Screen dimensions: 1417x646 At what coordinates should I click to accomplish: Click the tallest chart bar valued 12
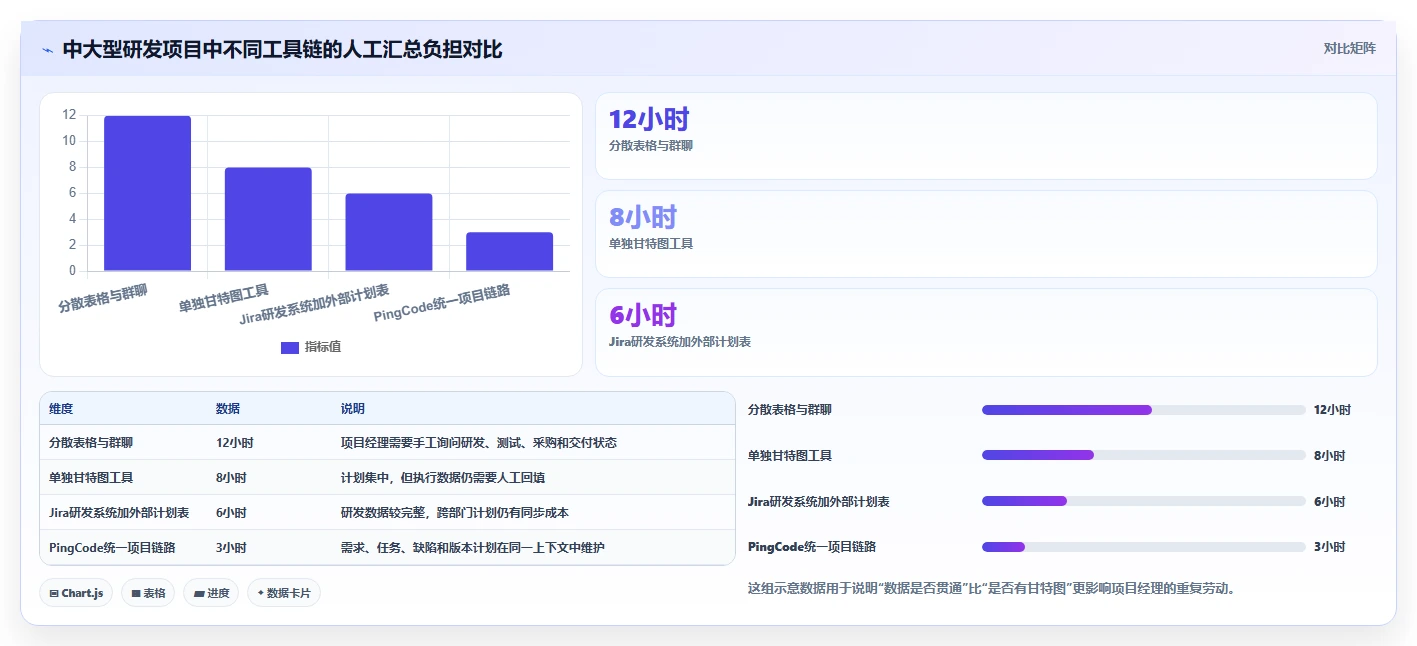(148, 193)
